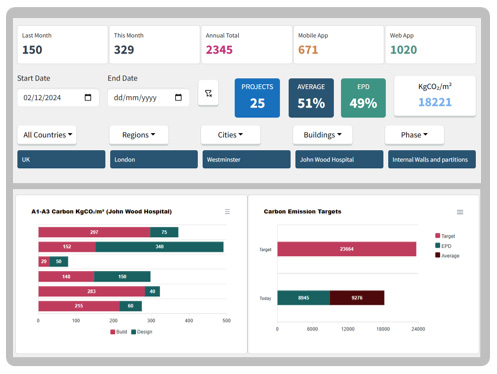Click the Design bar segment labeled 40
The image size is (497, 374).
(x=152, y=291)
